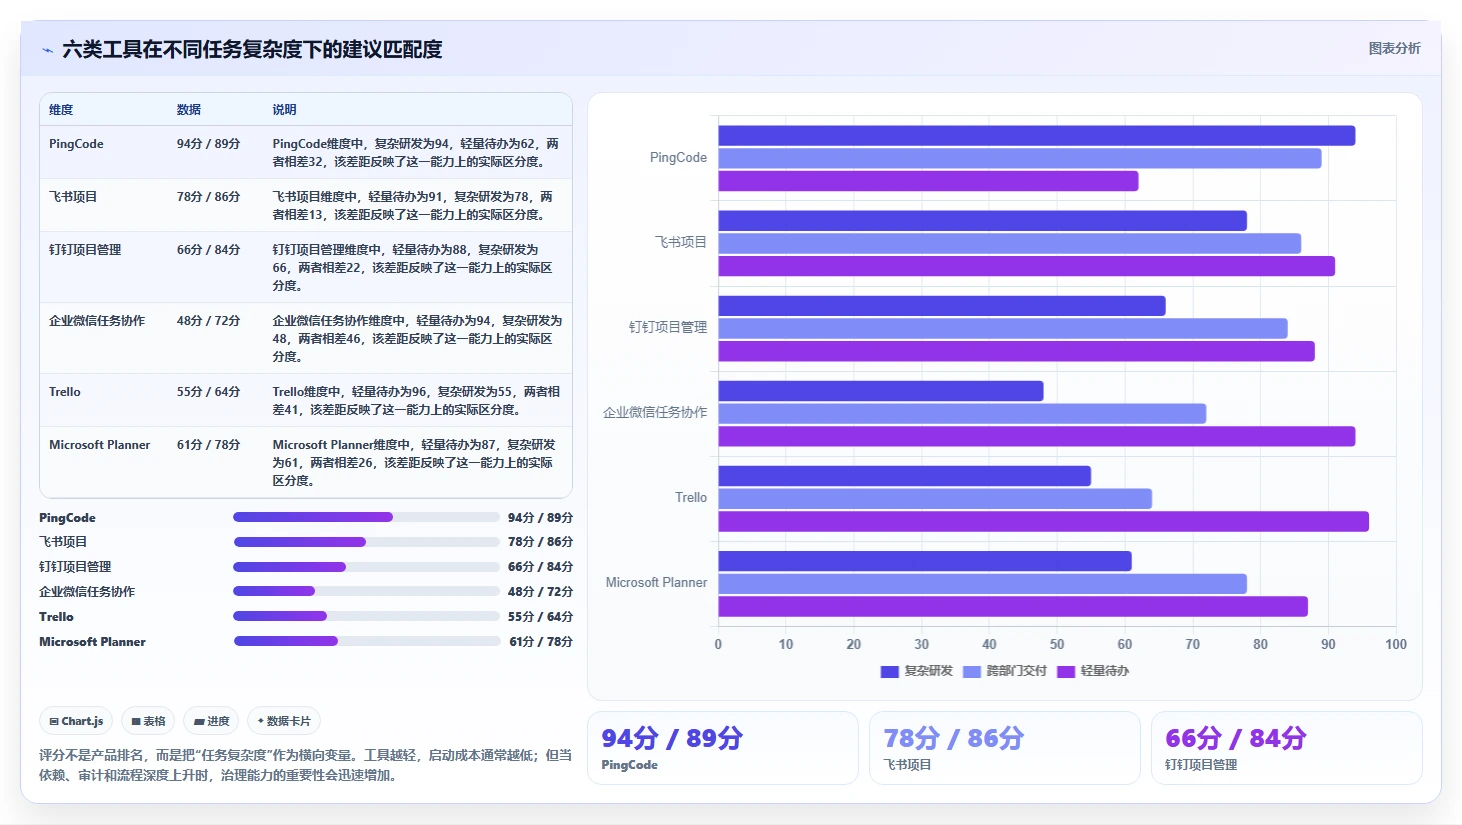Open the 钉钉项目管理 66分 / 84分 stat card
Viewport: 1462px width, 825px height.
(1287, 748)
